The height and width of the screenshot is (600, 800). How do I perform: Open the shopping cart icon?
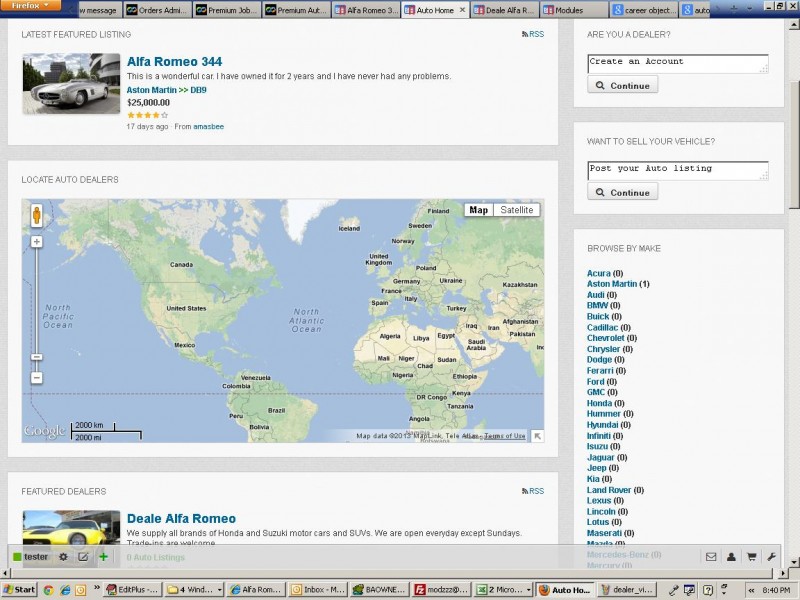click(752, 557)
